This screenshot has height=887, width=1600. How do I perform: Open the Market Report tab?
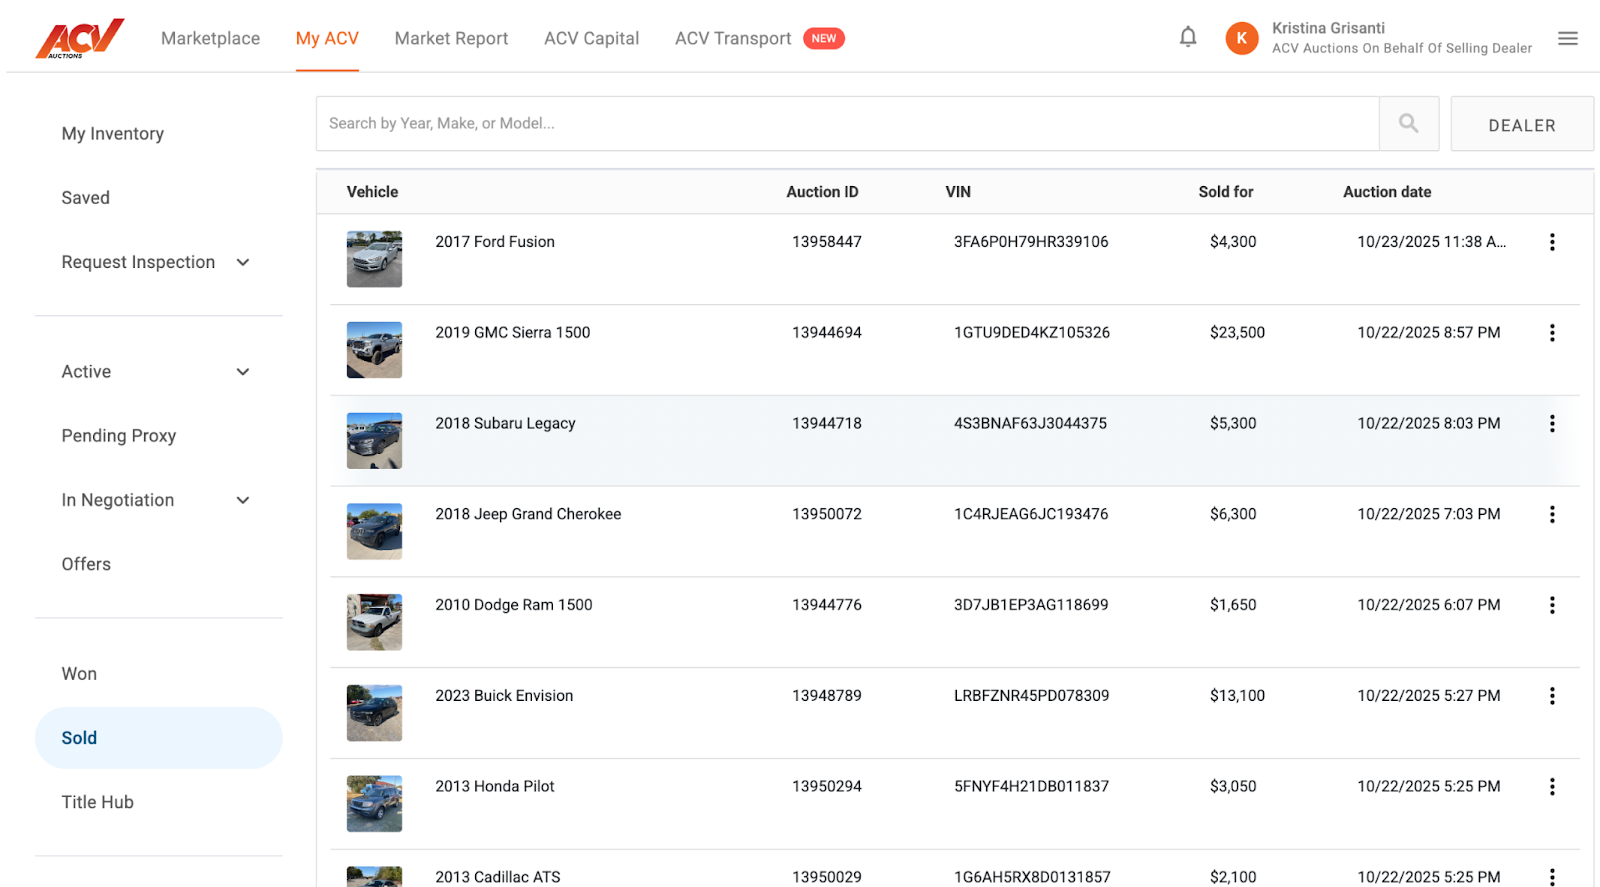point(451,38)
